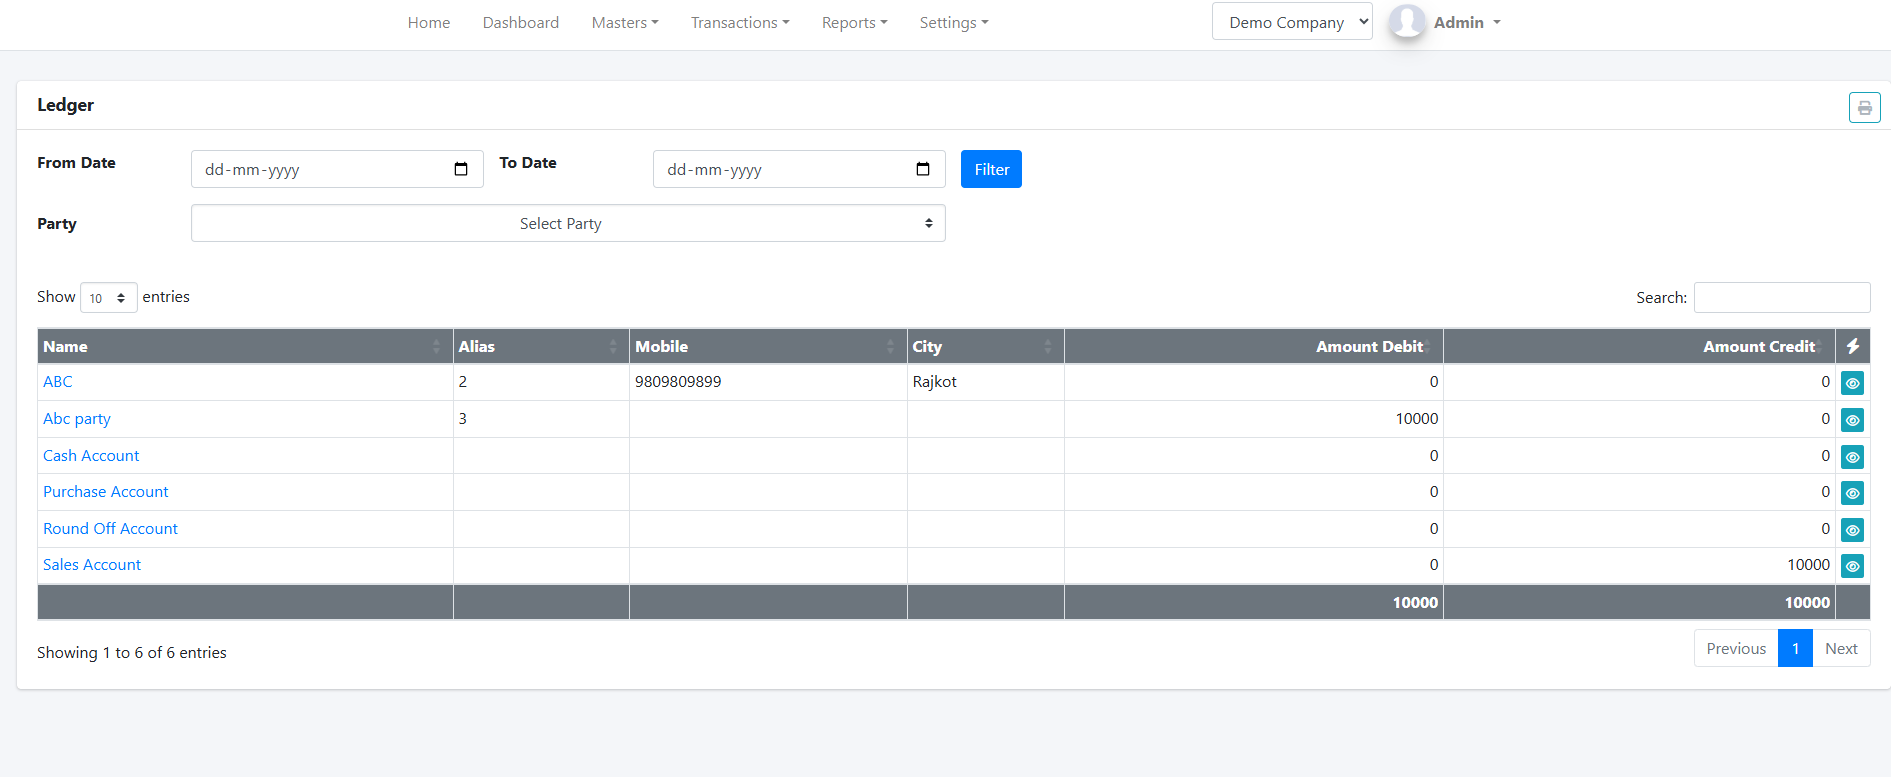
Task: Expand the Transactions menu
Action: click(739, 23)
